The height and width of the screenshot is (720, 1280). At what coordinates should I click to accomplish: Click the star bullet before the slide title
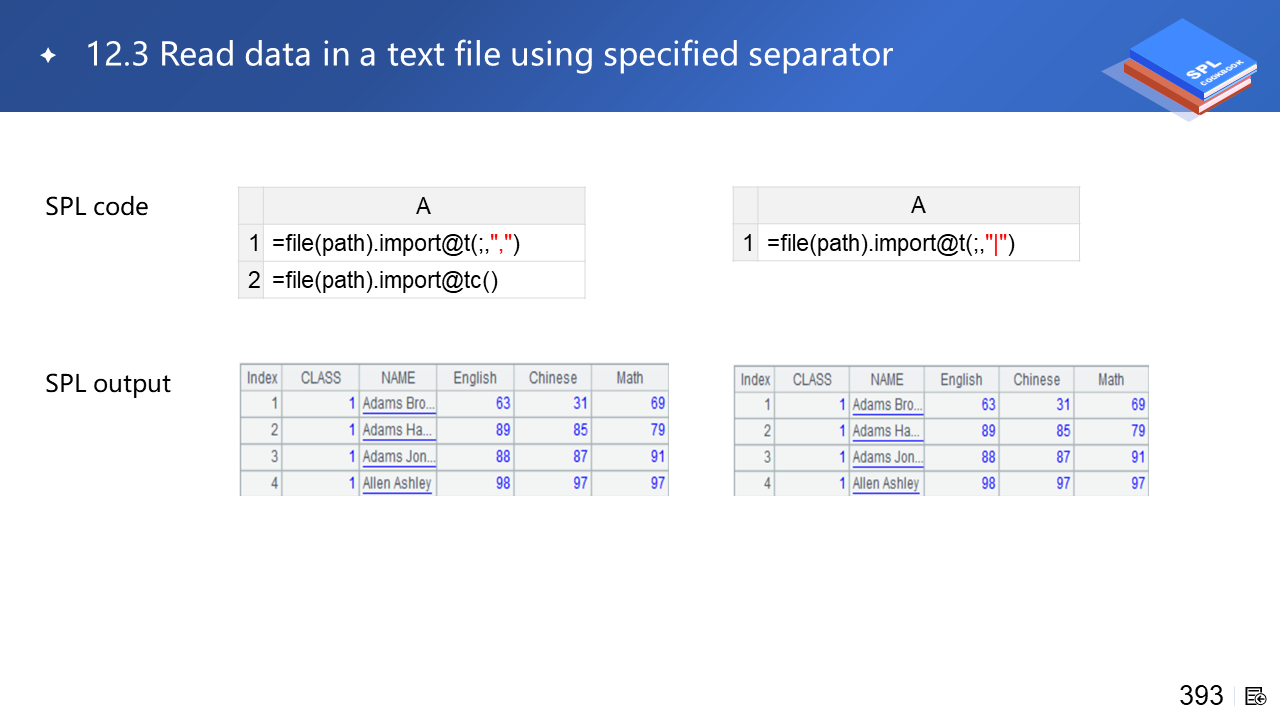tap(48, 56)
